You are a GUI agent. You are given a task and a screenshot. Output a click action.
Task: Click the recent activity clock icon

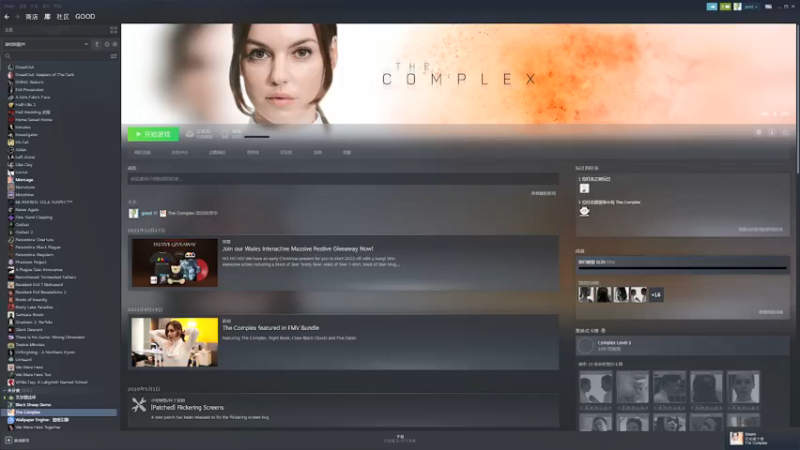(107, 44)
